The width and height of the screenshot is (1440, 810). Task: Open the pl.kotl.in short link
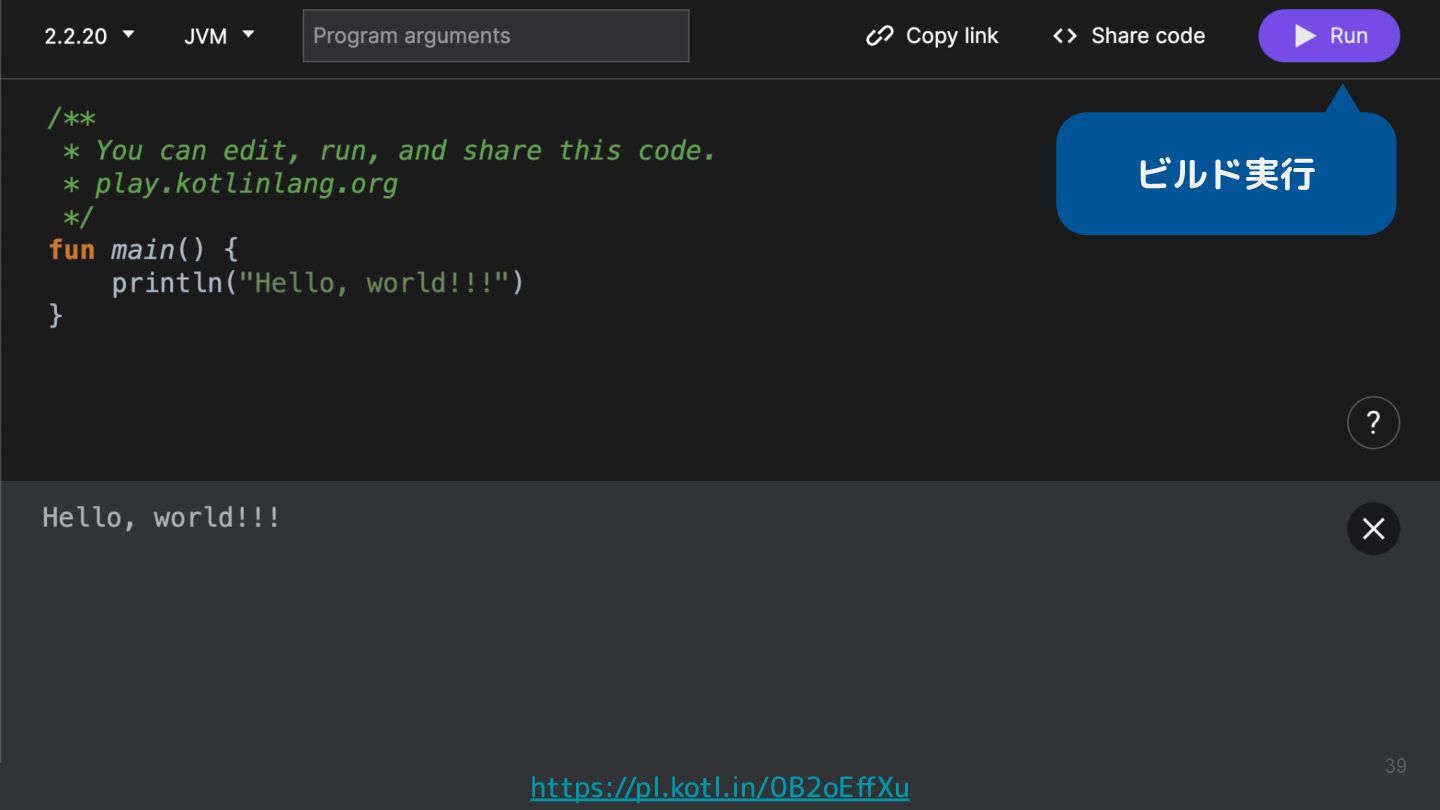pyautogui.click(x=720, y=788)
